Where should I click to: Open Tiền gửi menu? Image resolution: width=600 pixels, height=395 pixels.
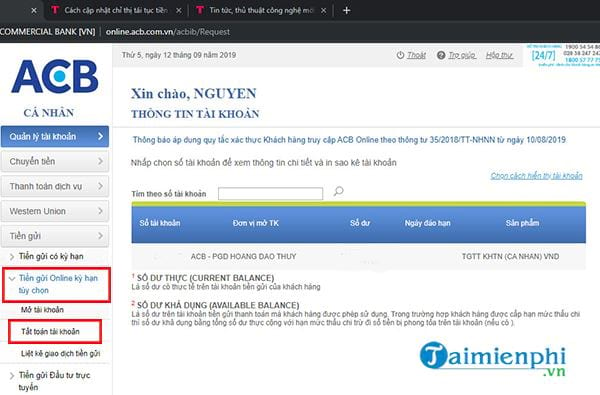point(55,236)
